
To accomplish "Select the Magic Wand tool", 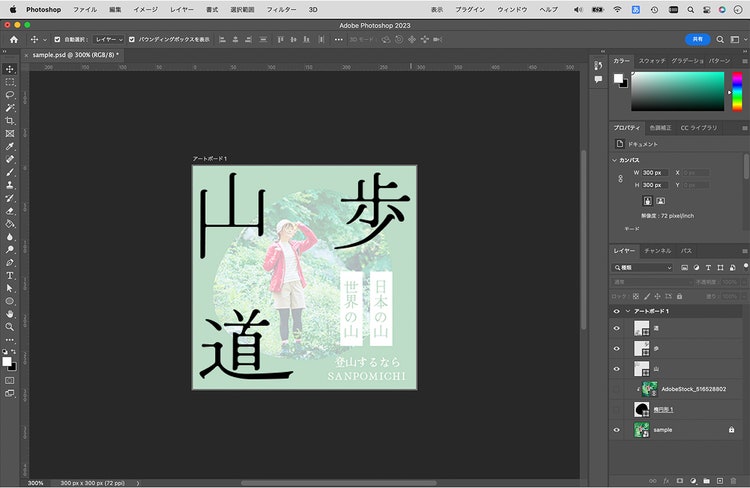I will 10,108.
